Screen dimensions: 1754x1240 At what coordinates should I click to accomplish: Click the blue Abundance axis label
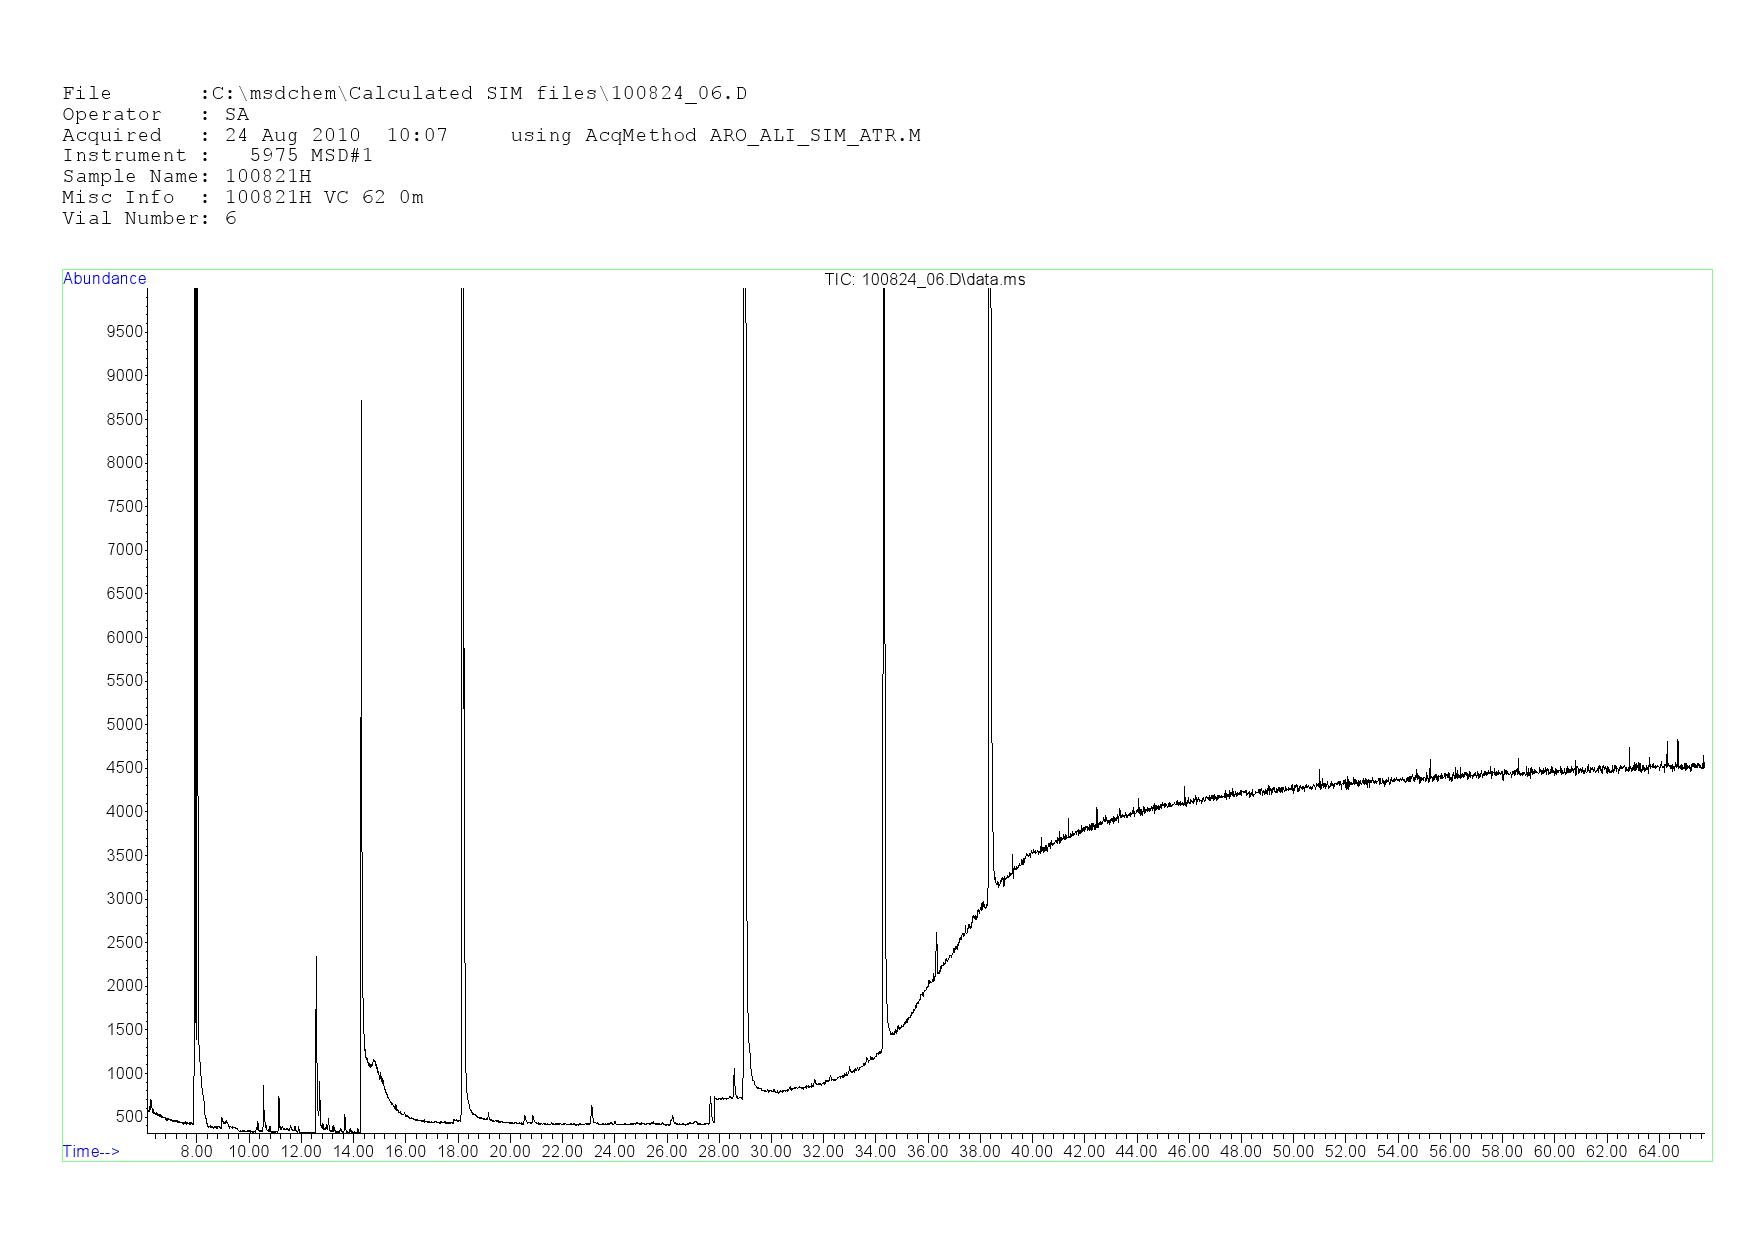[105, 279]
